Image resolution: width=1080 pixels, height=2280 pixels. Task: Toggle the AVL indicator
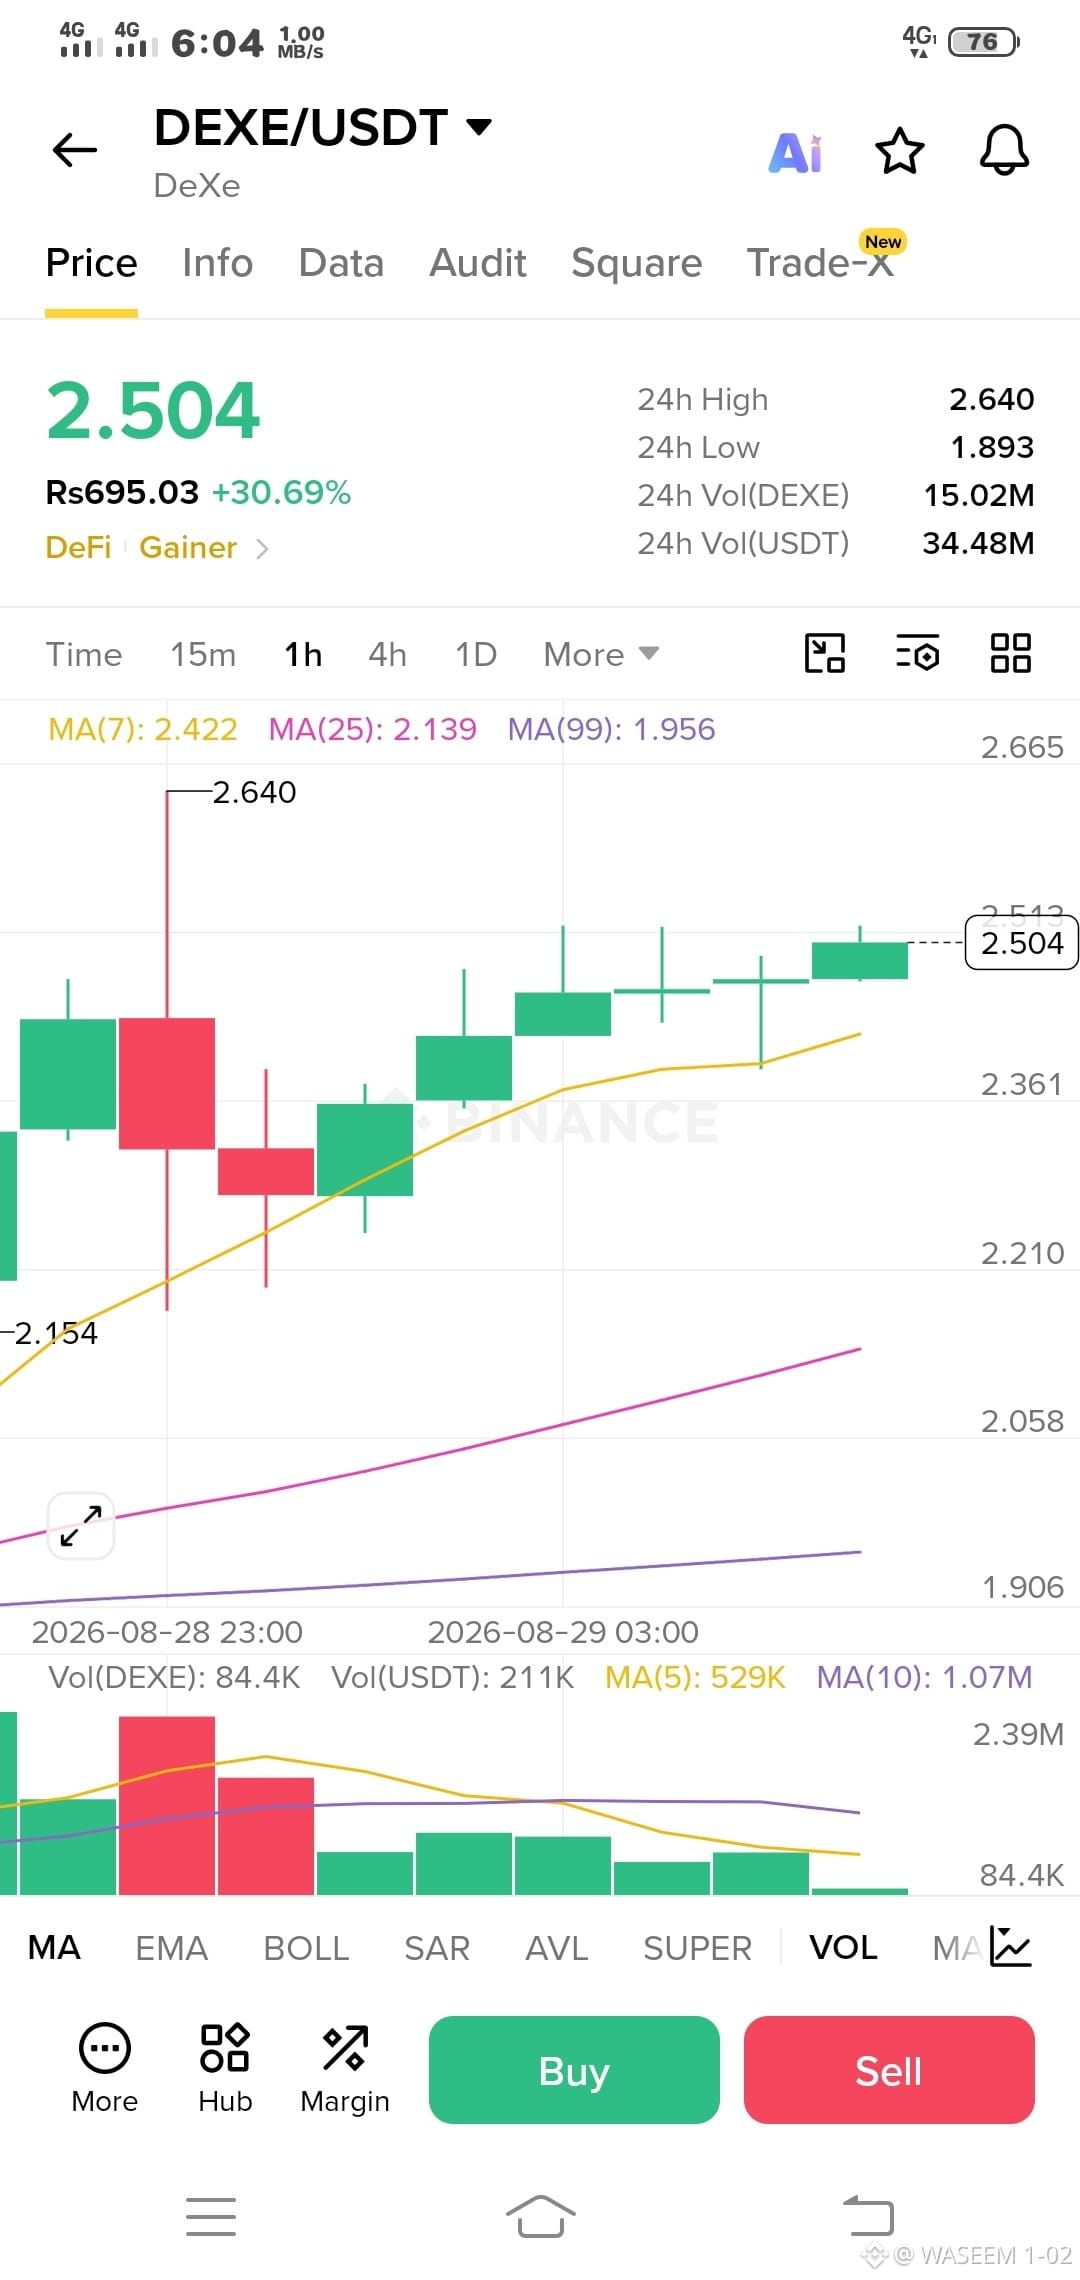point(556,1947)
